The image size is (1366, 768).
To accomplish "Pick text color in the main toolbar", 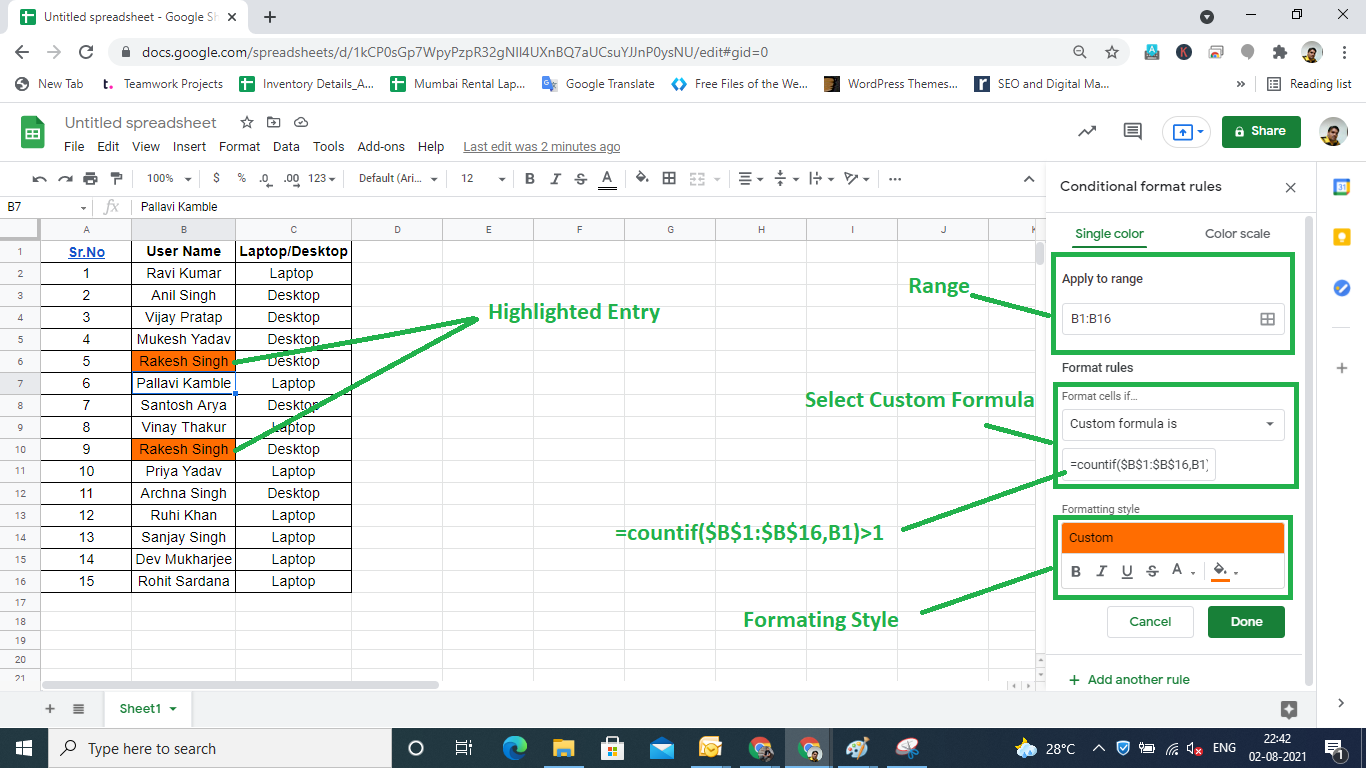I will [x=607, y=179].
